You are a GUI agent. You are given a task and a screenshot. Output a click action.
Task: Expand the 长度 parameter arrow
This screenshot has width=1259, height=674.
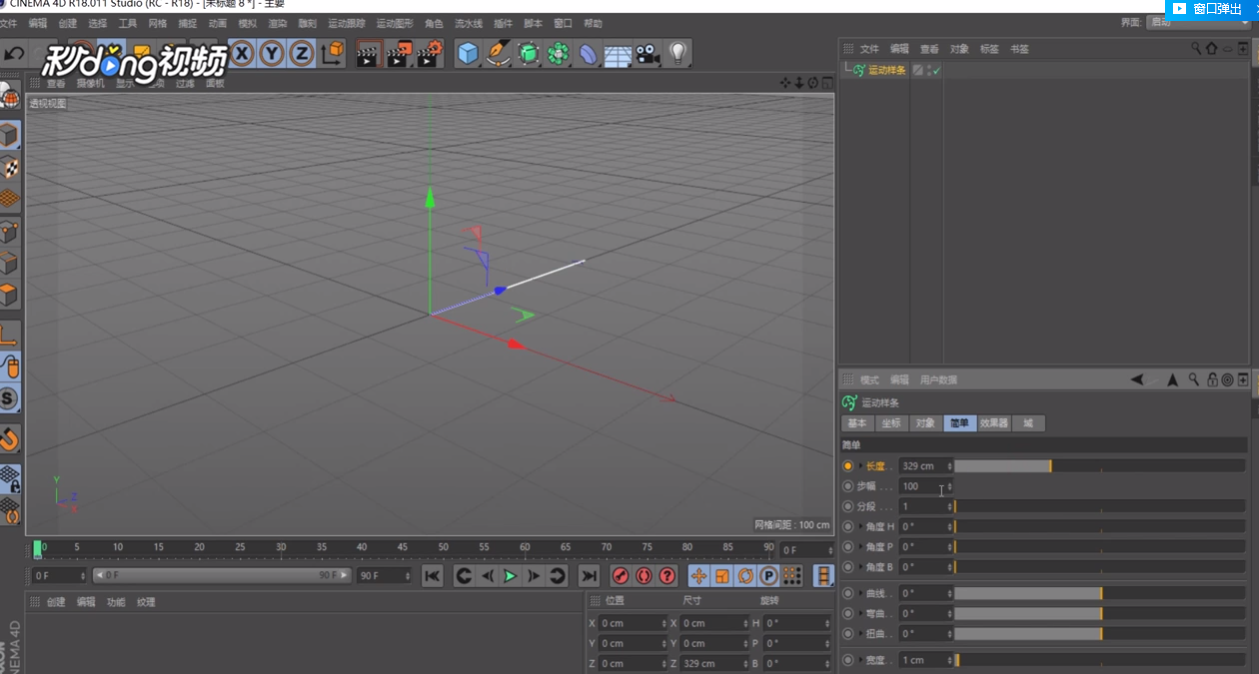click(x=861, y=466)
